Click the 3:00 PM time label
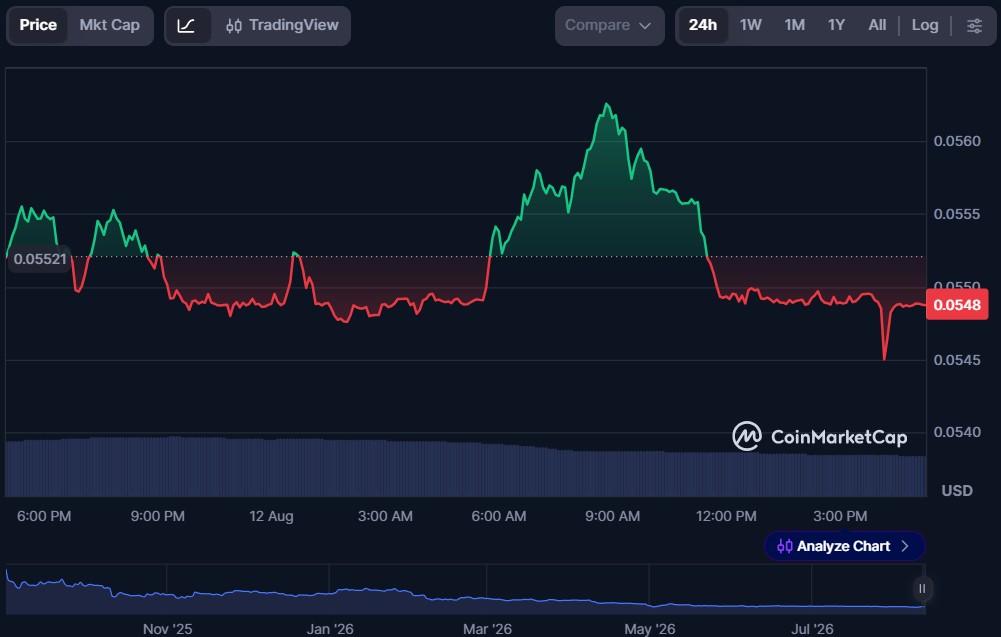Viewport: 1001px width, 637px height. (840, 516)
